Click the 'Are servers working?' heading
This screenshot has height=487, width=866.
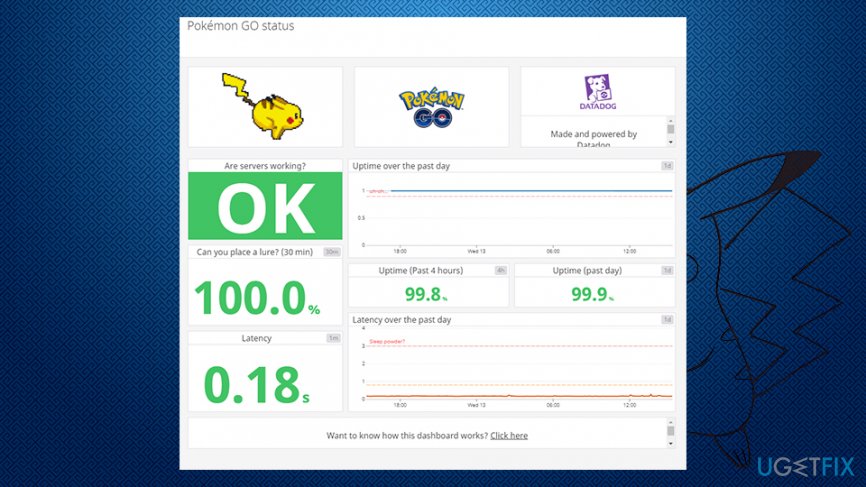coord(265,166)
